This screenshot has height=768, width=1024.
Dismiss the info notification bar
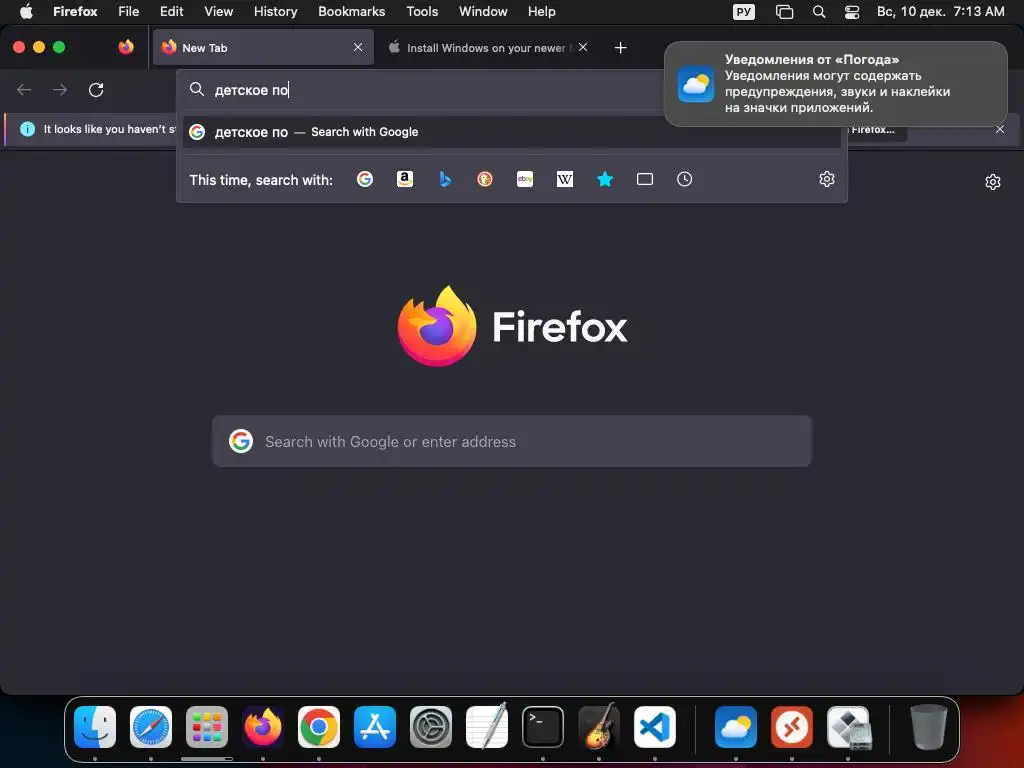point(1000,129)
